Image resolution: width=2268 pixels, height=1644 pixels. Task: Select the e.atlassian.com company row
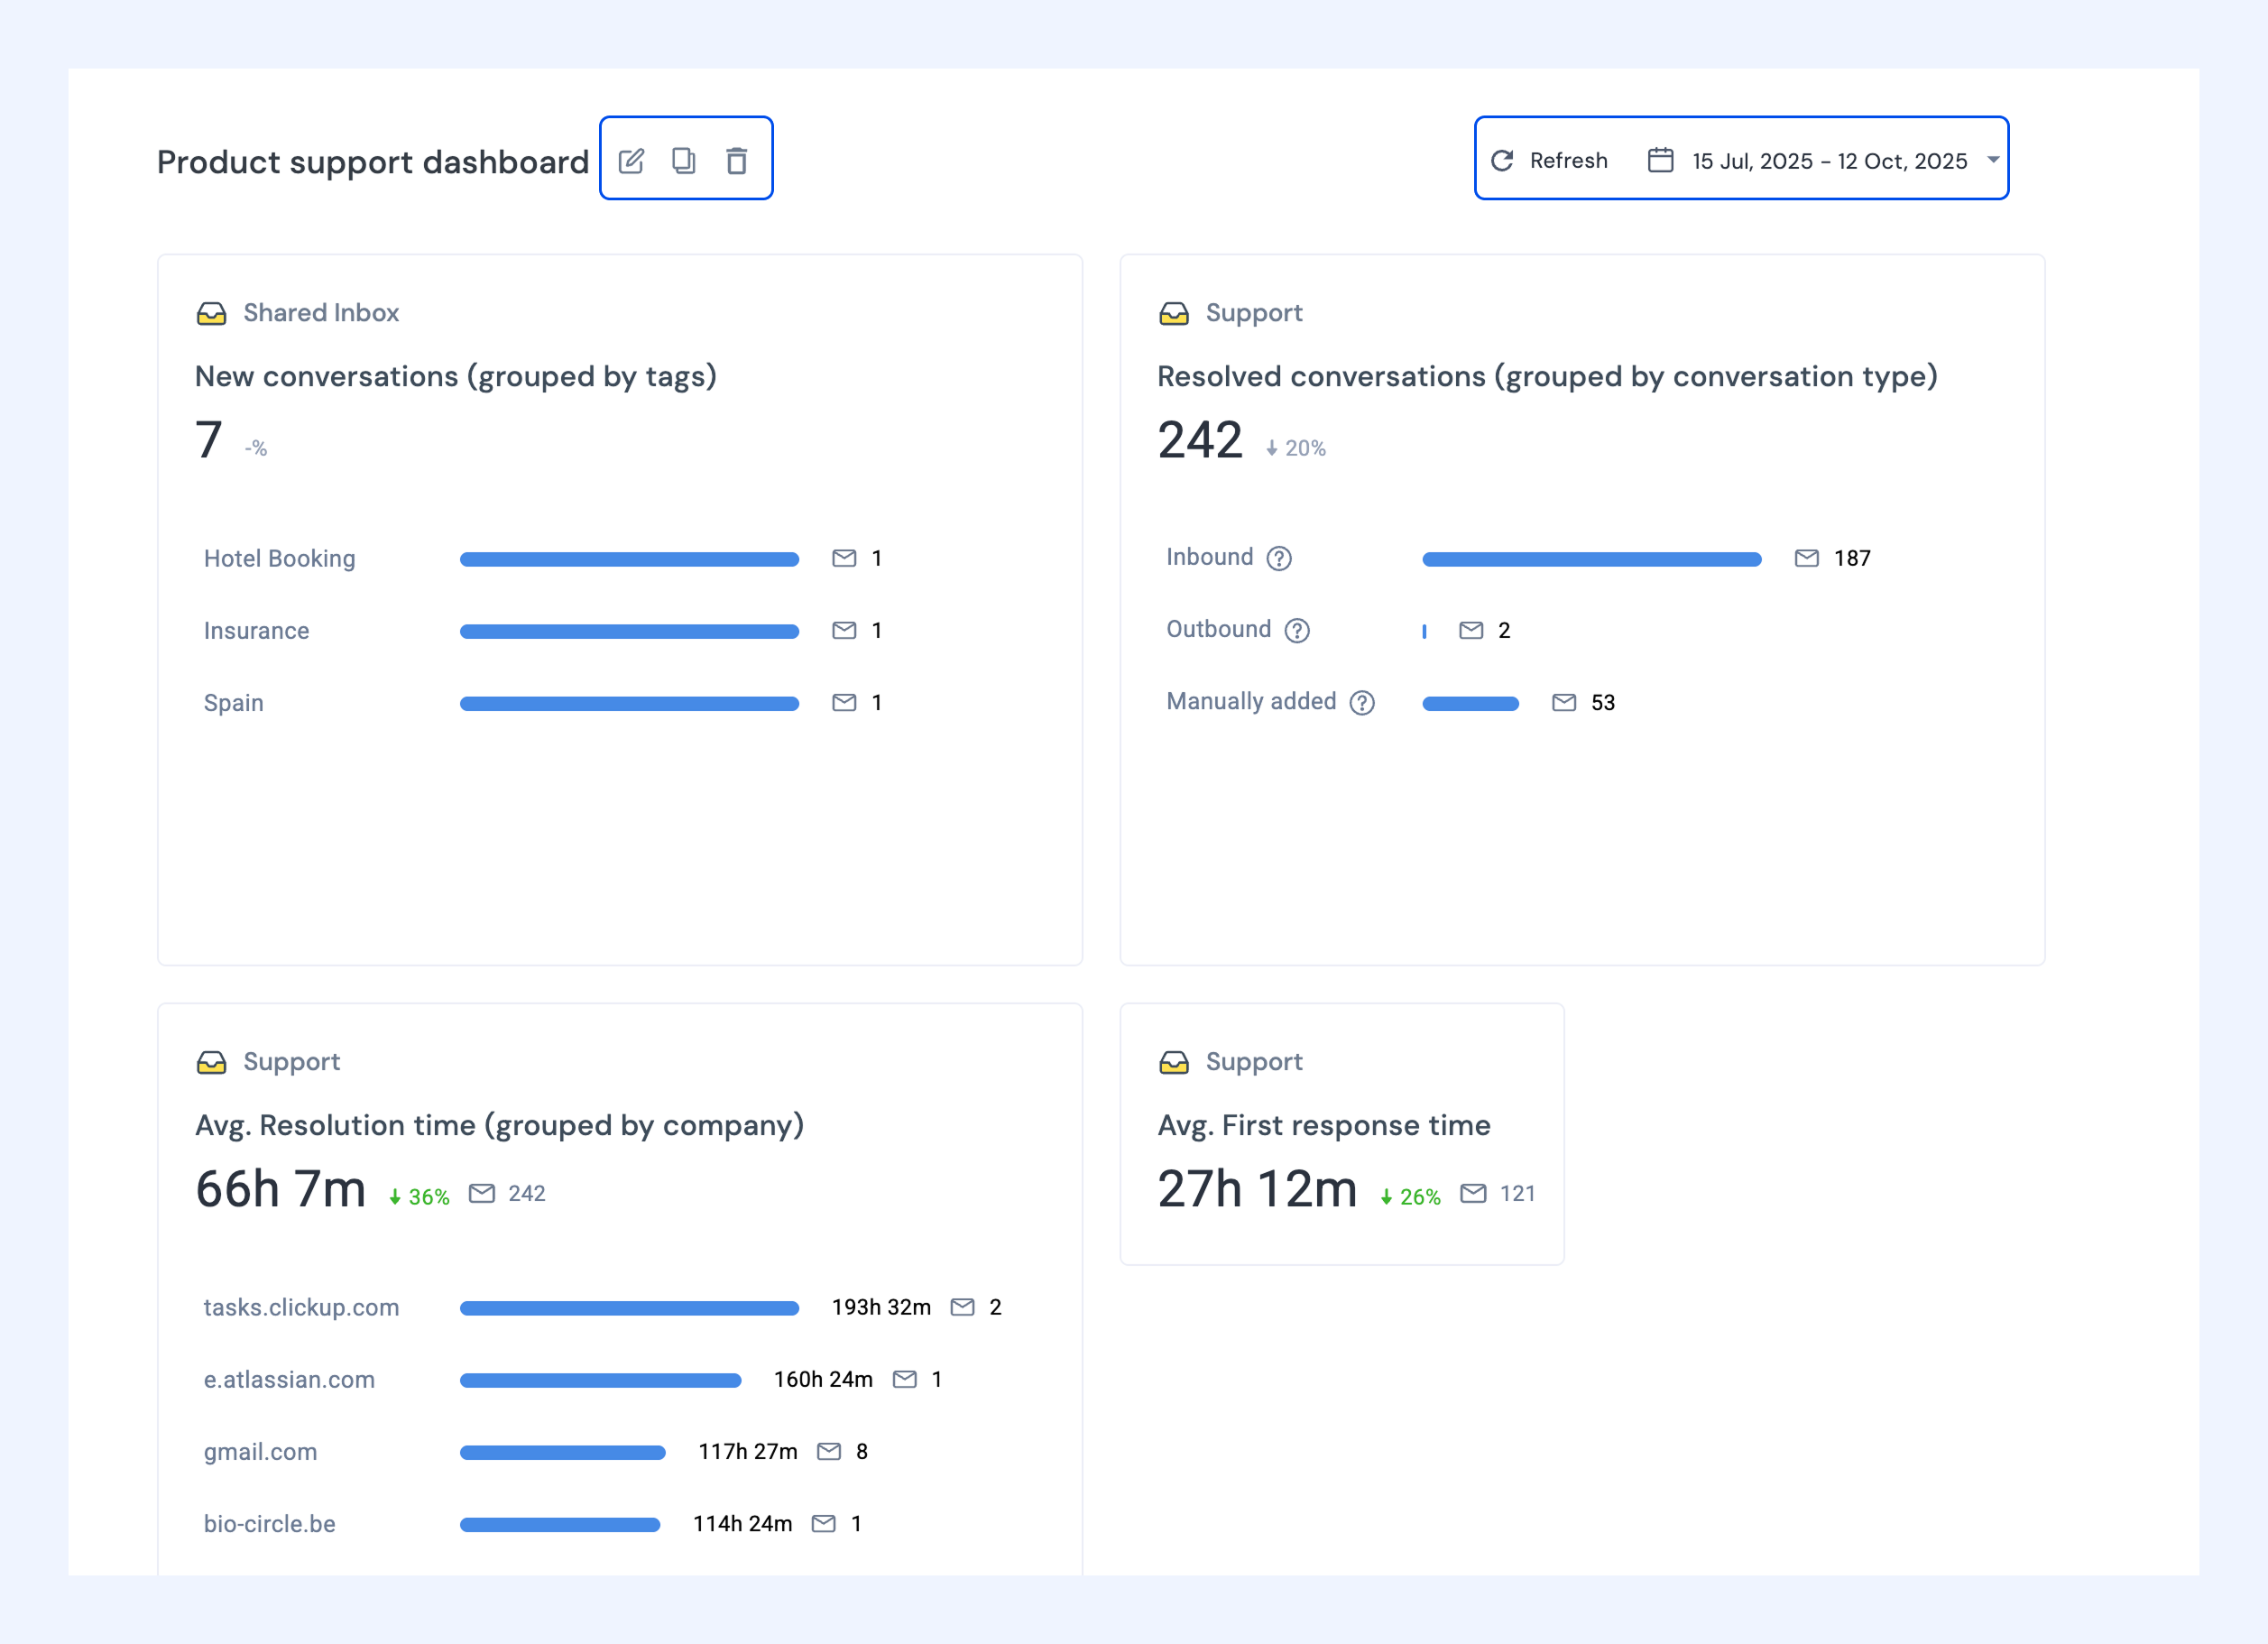pos(573,1380)
